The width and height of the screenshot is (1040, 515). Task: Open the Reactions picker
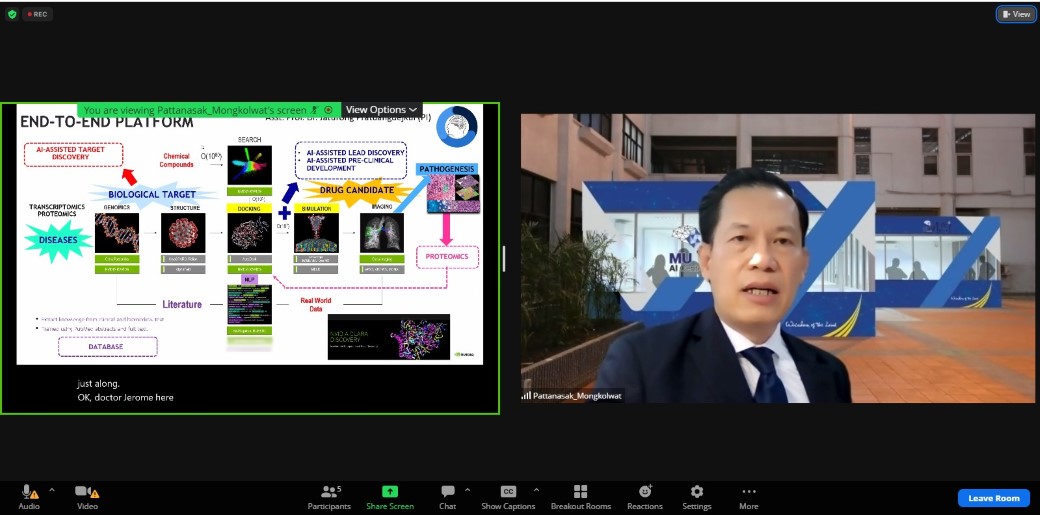[645, 492]
